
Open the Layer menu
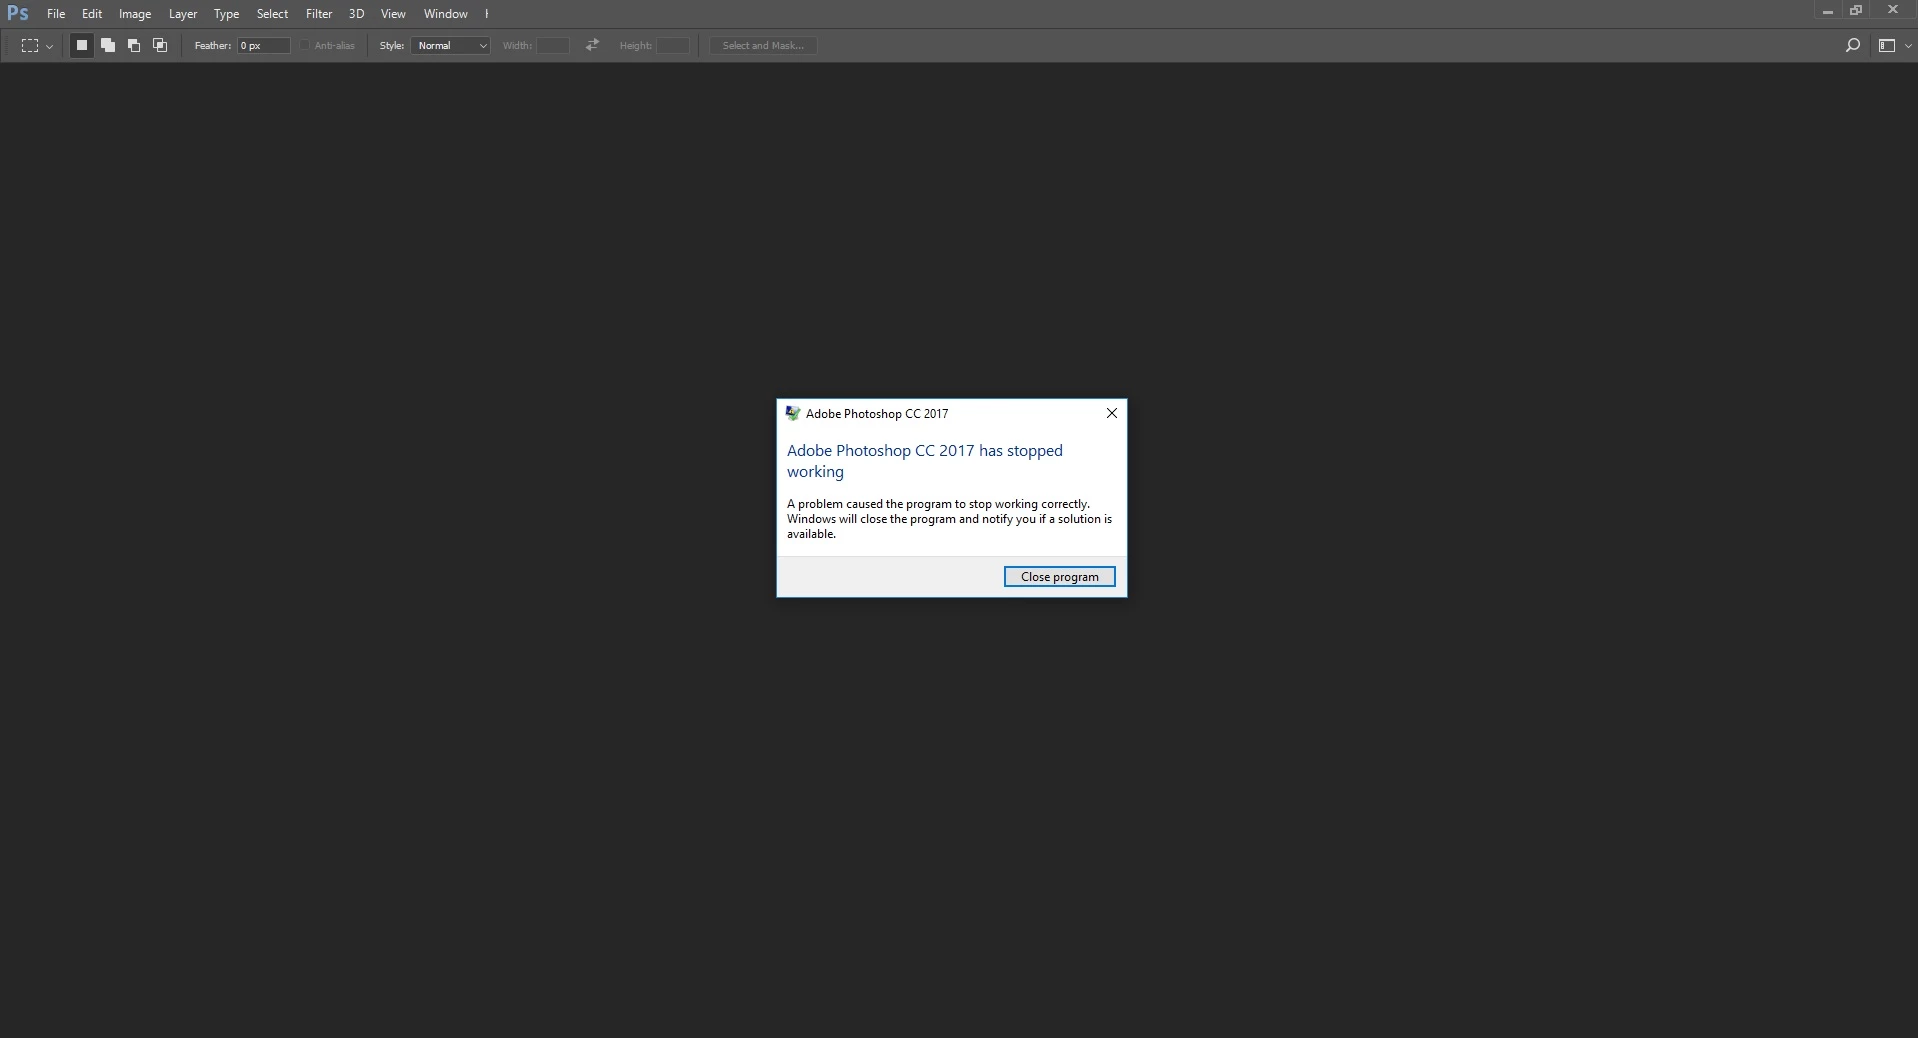[183, 14]
